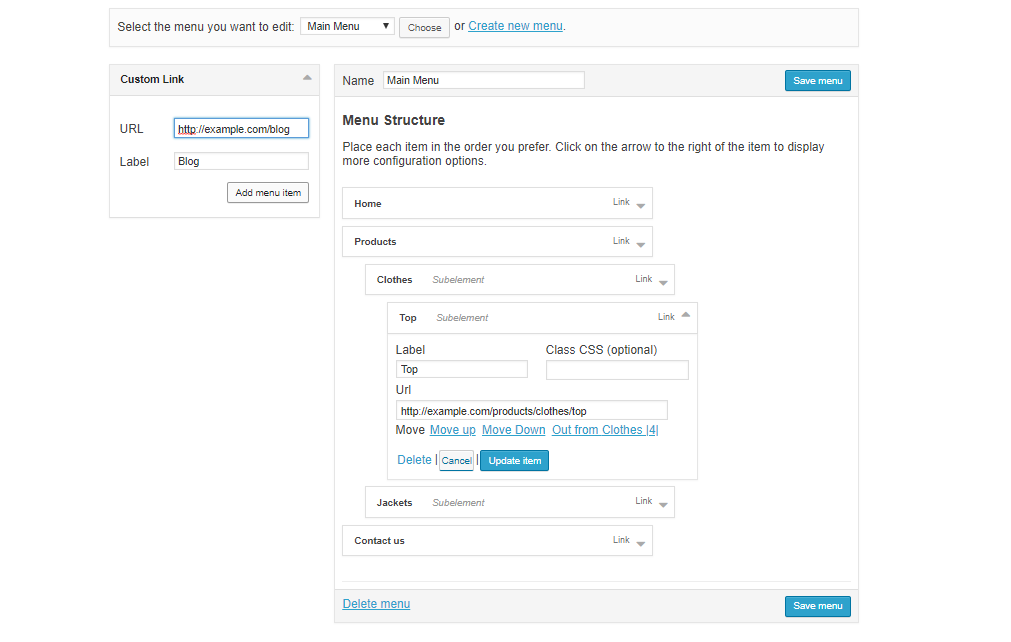Open the menu selection dropdown
The width and height of the screenshot is (1011, 642).
coord(347,26)
